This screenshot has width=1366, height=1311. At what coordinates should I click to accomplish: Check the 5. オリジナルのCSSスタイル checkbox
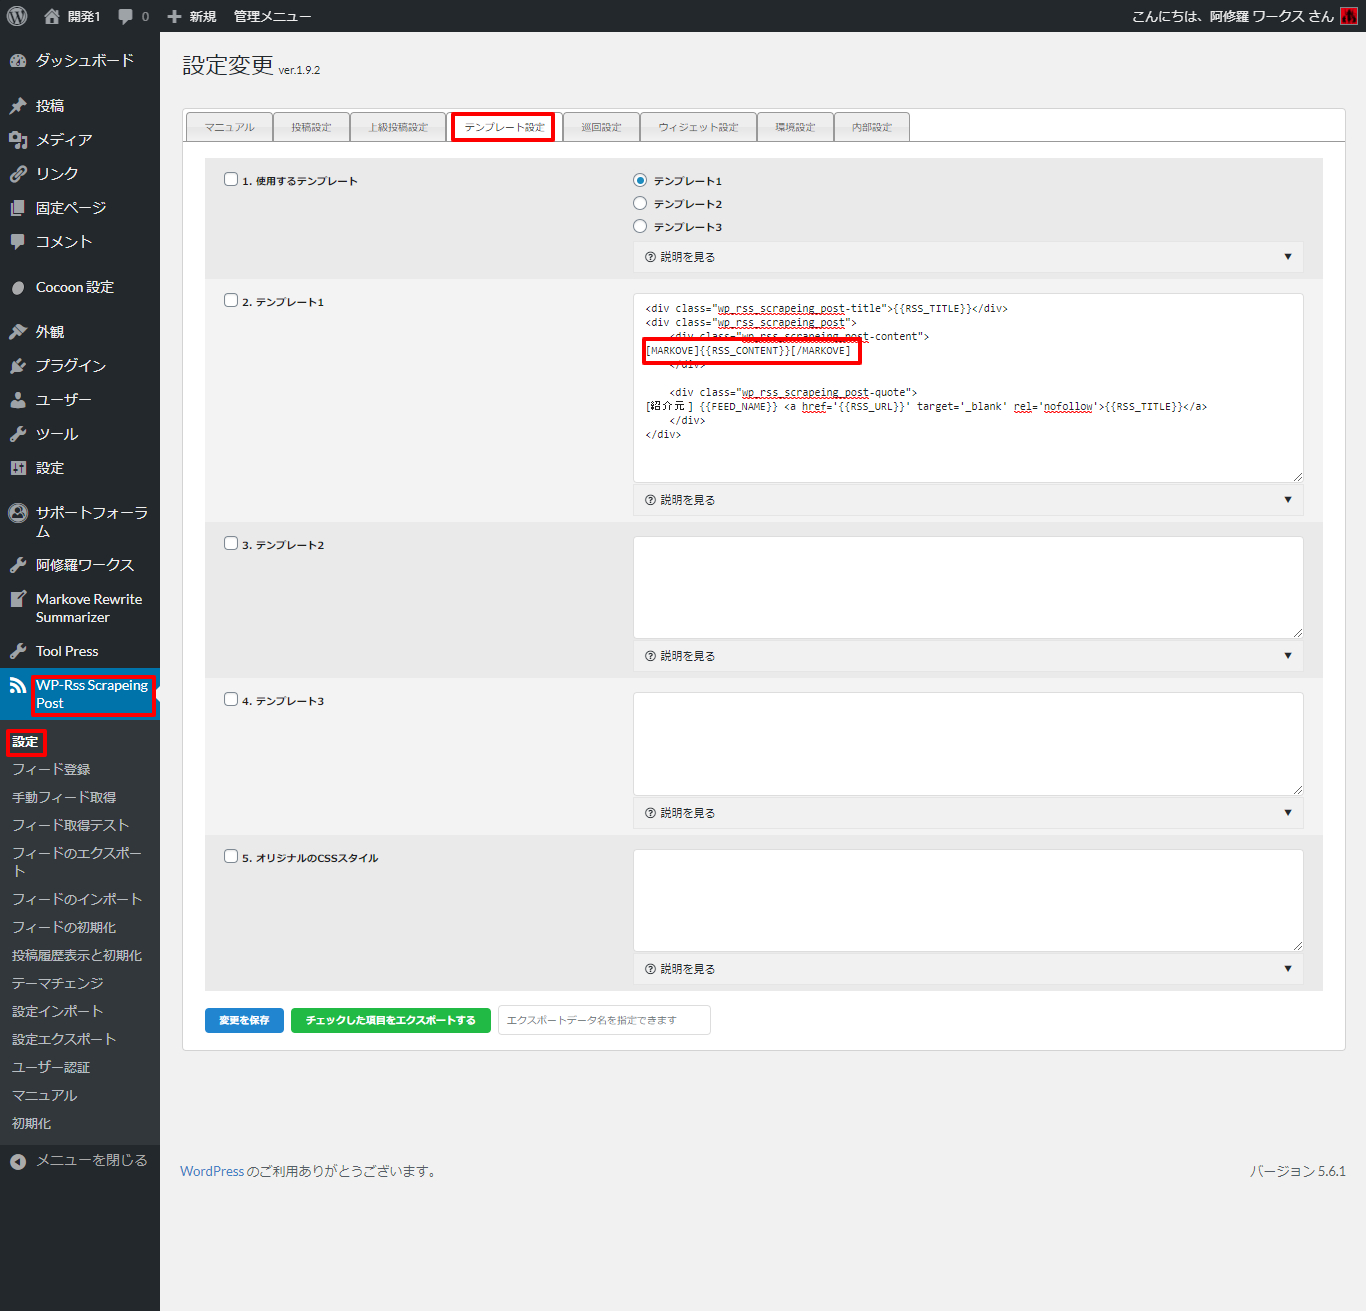tap(231, 856)
